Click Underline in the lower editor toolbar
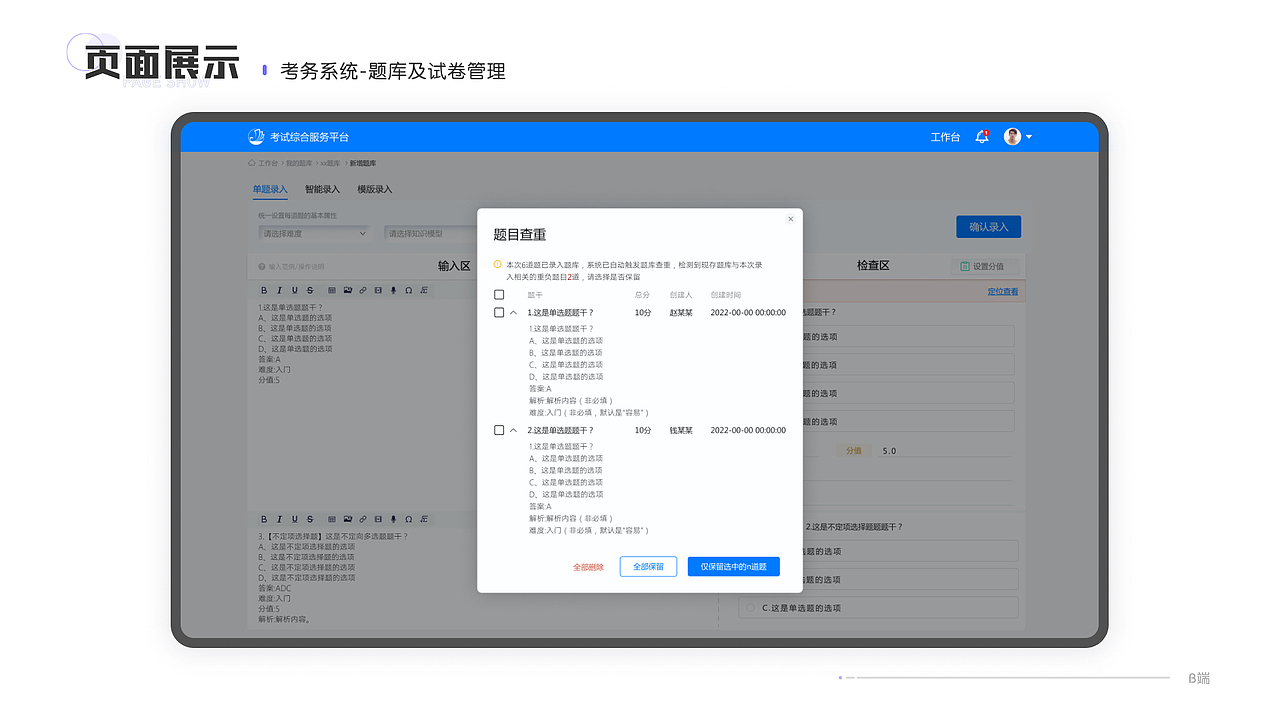 coord(295,519)
